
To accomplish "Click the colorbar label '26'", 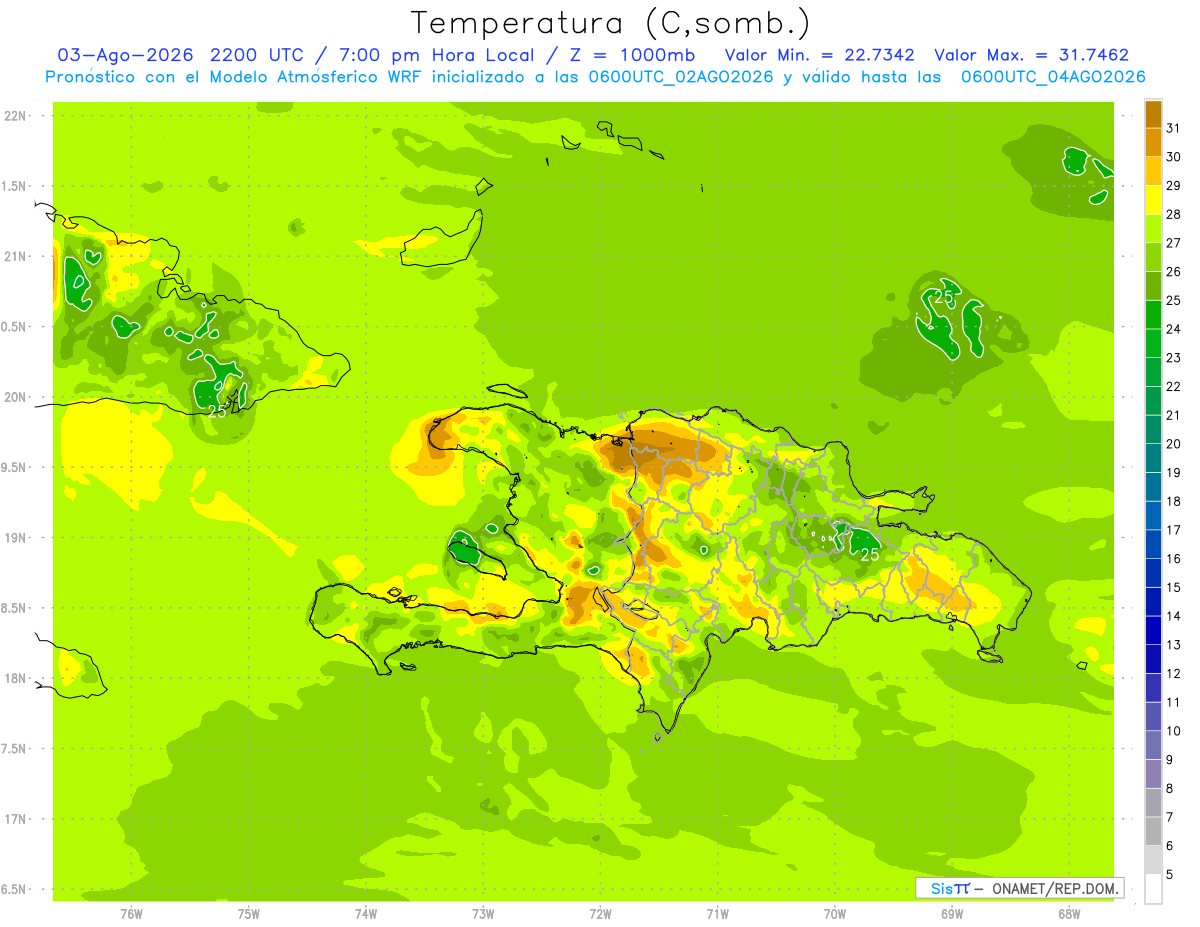I will (x=1174, y=271).
